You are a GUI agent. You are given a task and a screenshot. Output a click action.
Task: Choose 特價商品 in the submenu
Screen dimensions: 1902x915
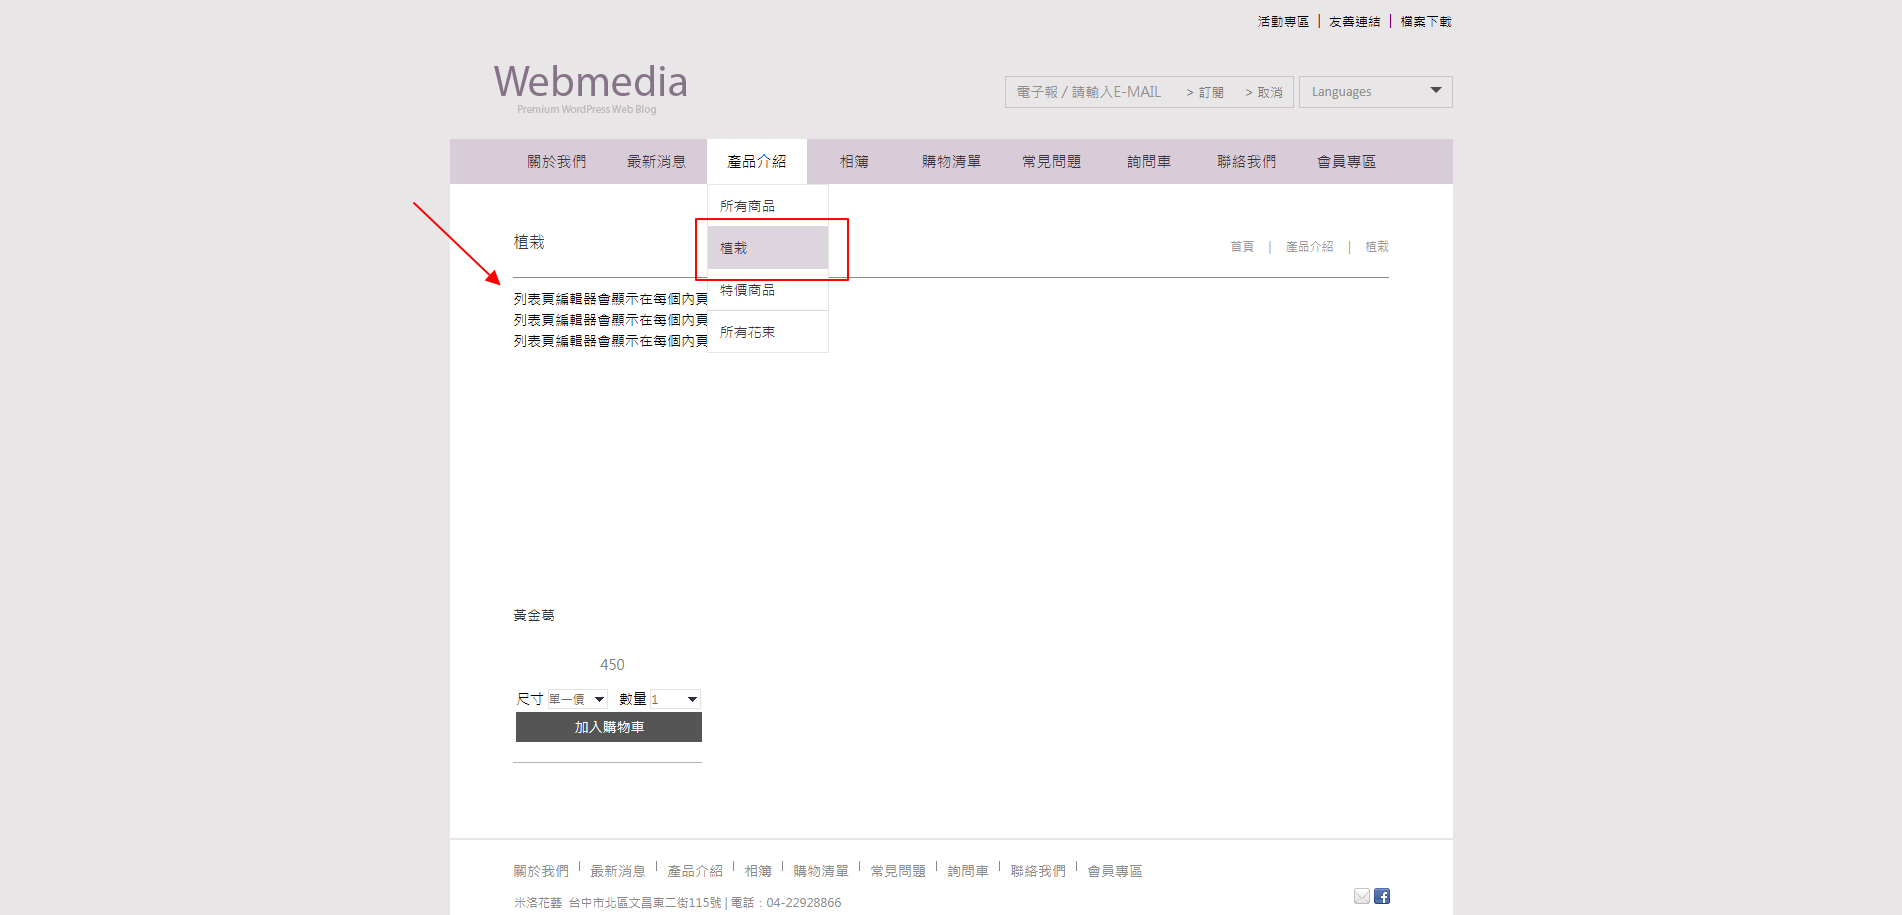click(767, 290)
